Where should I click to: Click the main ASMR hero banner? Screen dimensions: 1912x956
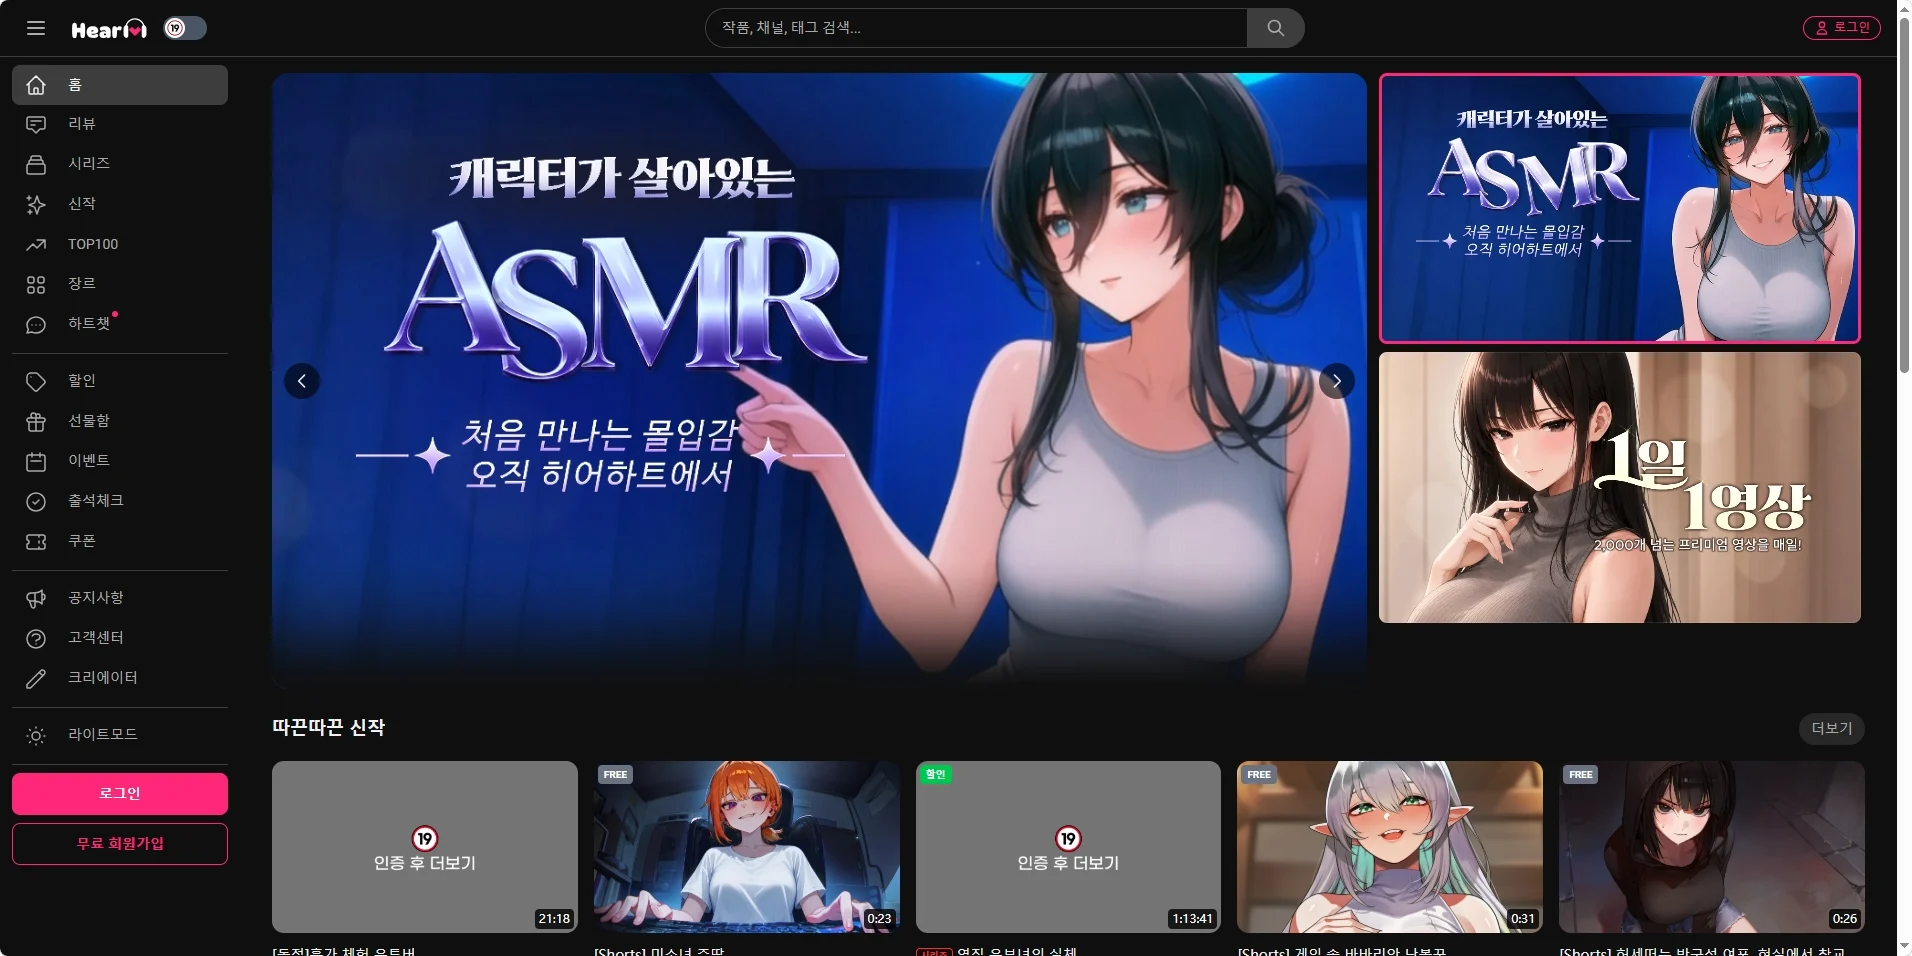coord(819,380)
